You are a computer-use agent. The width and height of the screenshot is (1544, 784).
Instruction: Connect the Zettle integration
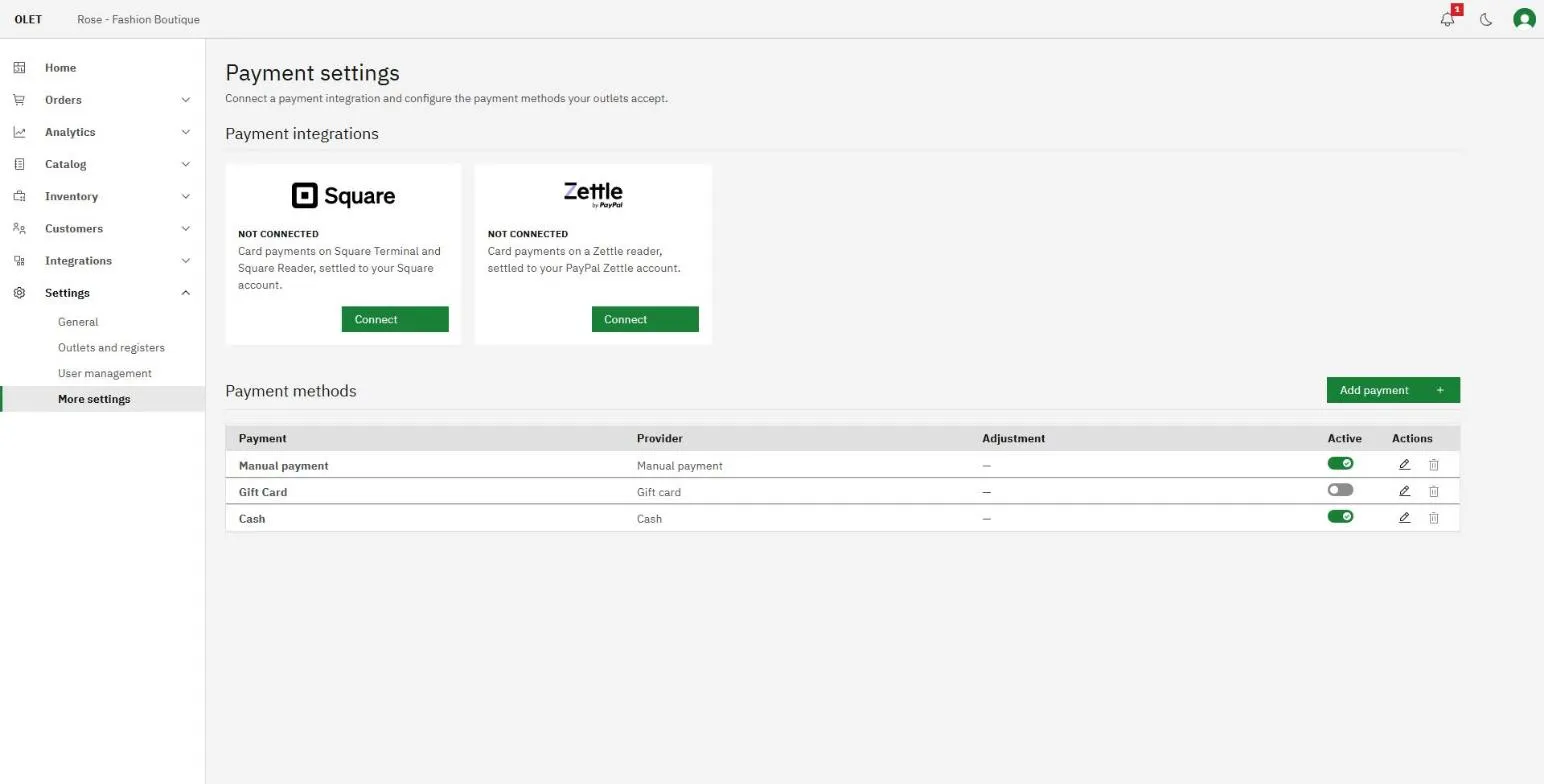(x=645, y=319)
